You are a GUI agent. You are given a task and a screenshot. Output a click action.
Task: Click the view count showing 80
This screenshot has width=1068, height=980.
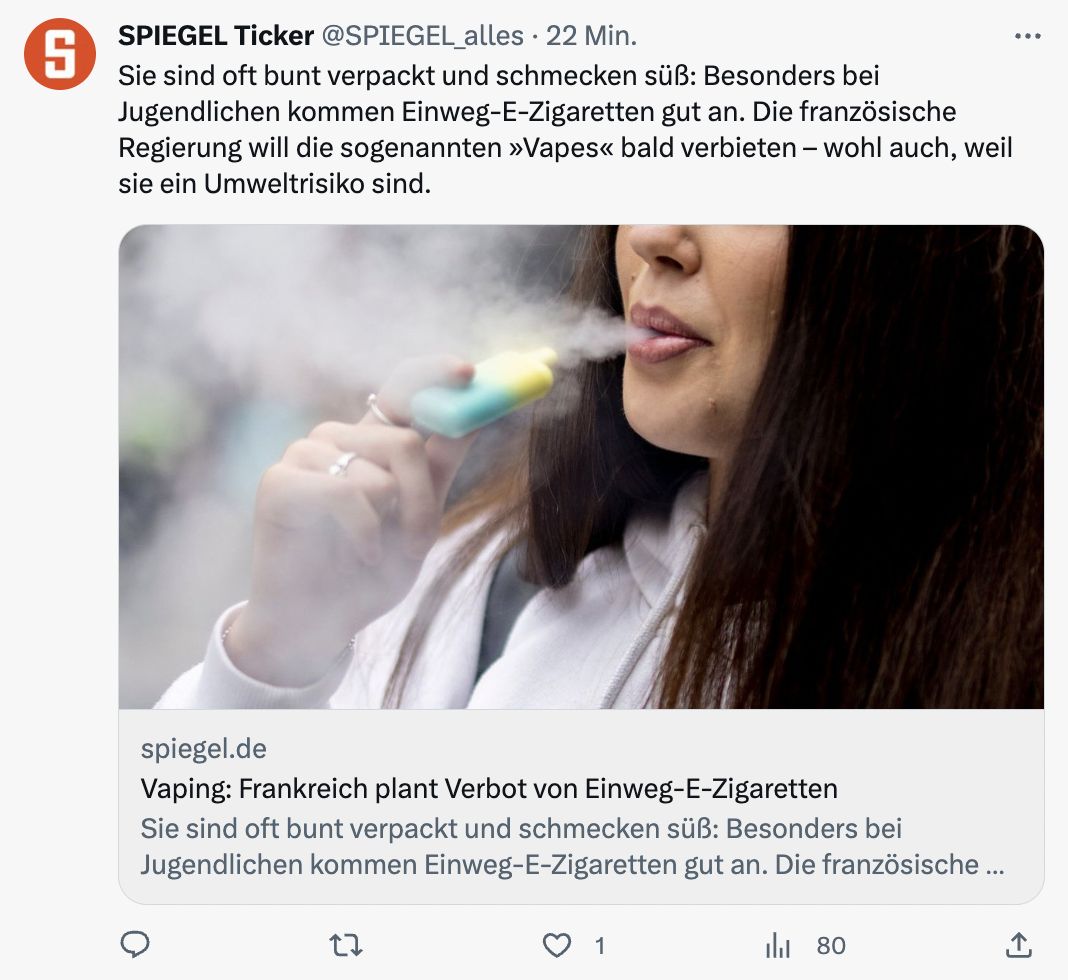point(831,946)
